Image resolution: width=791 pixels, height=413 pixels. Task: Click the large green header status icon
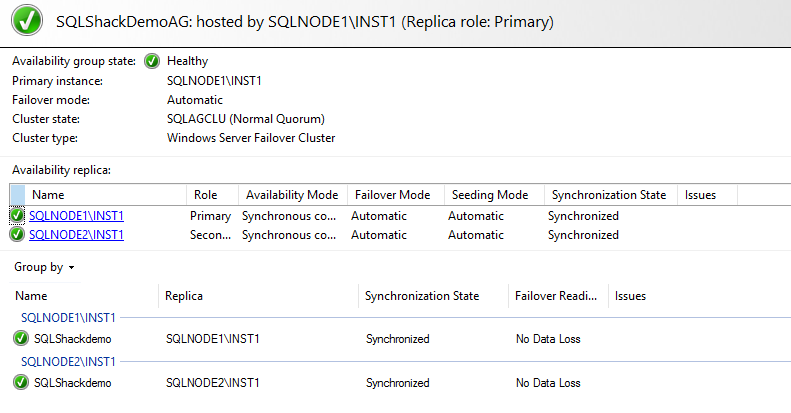pyautogui.click(x=24, y=21)
